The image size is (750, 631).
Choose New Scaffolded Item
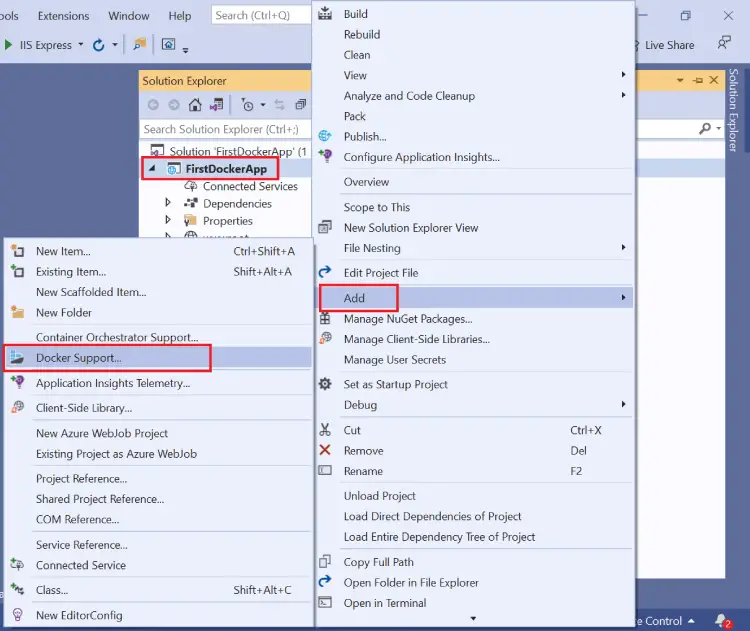click(x=91, y=292)
